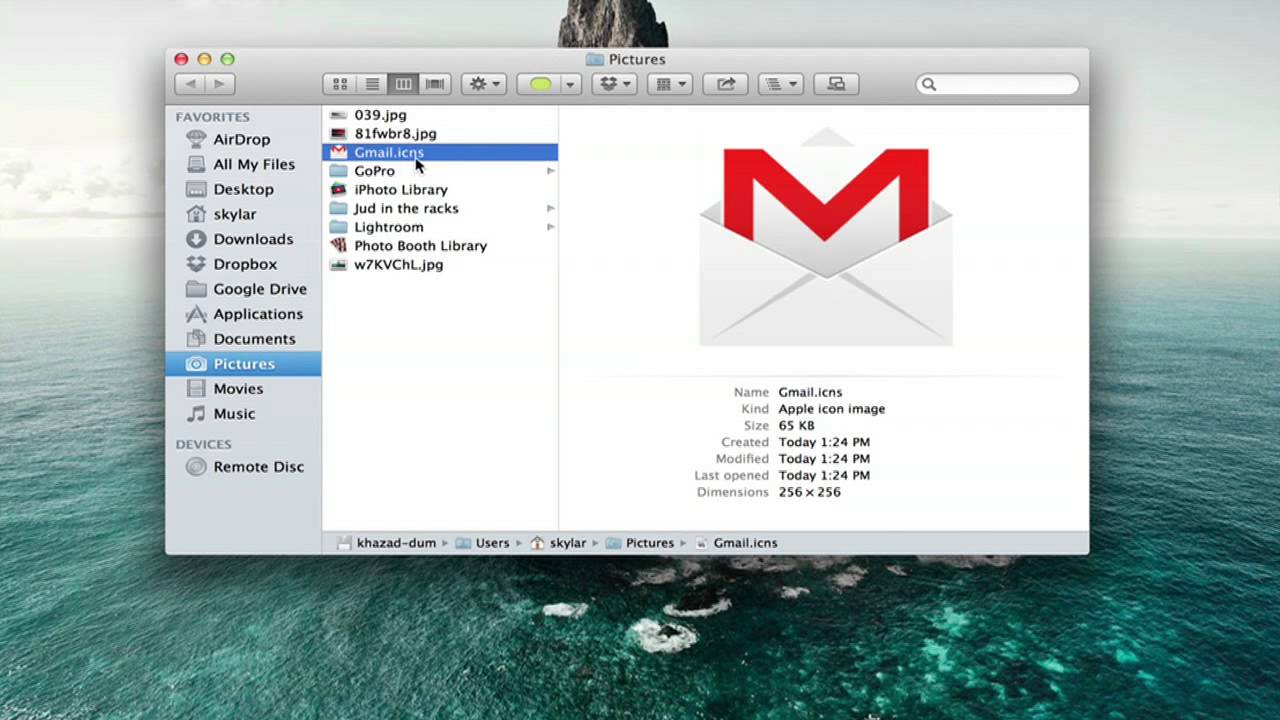
Task: Switch Finder to icon view
Action: pyautogui.click(x=339, y=84)
